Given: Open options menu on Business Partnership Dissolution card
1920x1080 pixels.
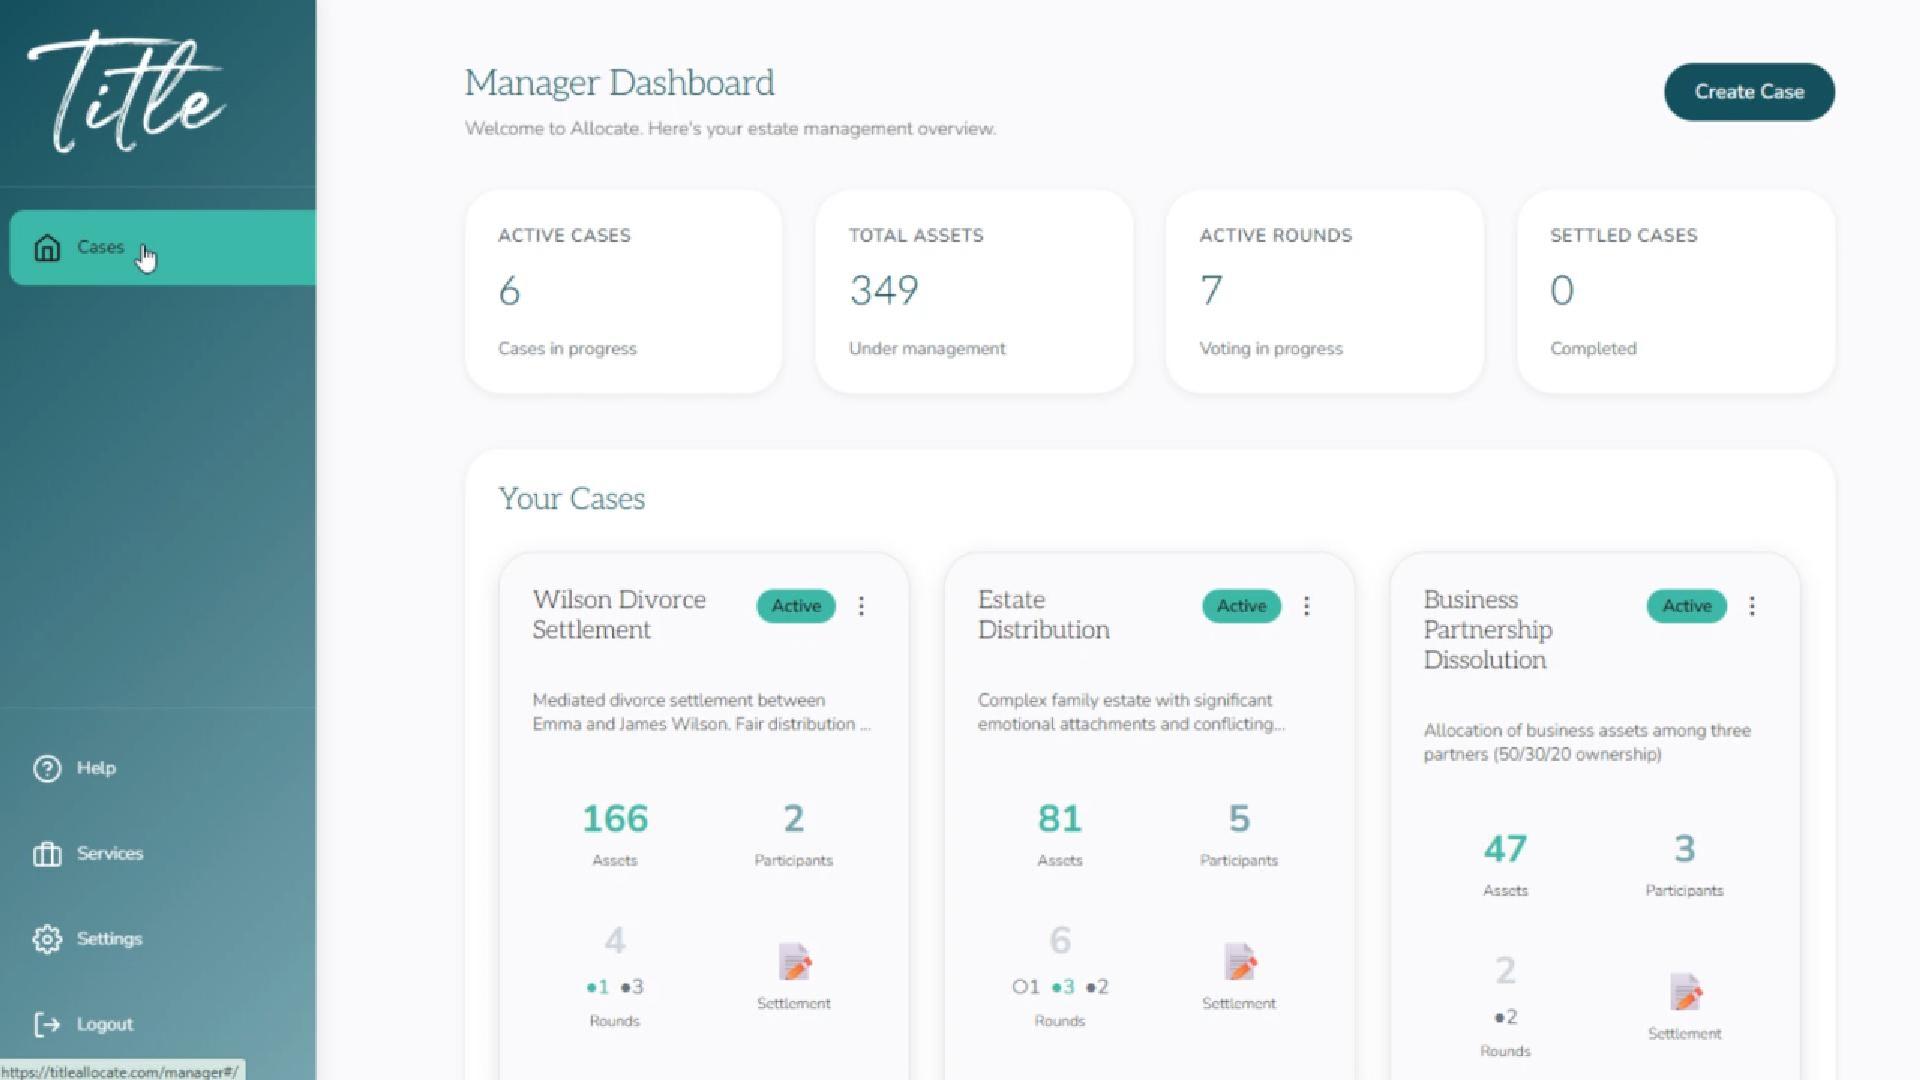Looking at the screenshot, I should 1751,605.
